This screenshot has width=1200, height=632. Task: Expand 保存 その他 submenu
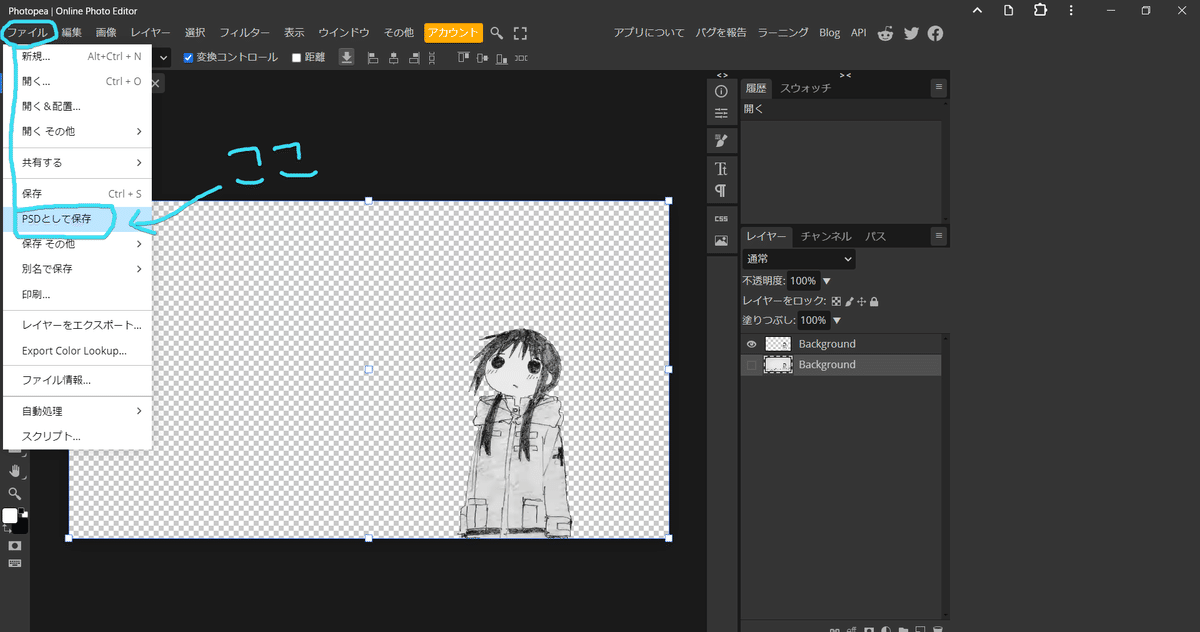(x=77, y=243)
